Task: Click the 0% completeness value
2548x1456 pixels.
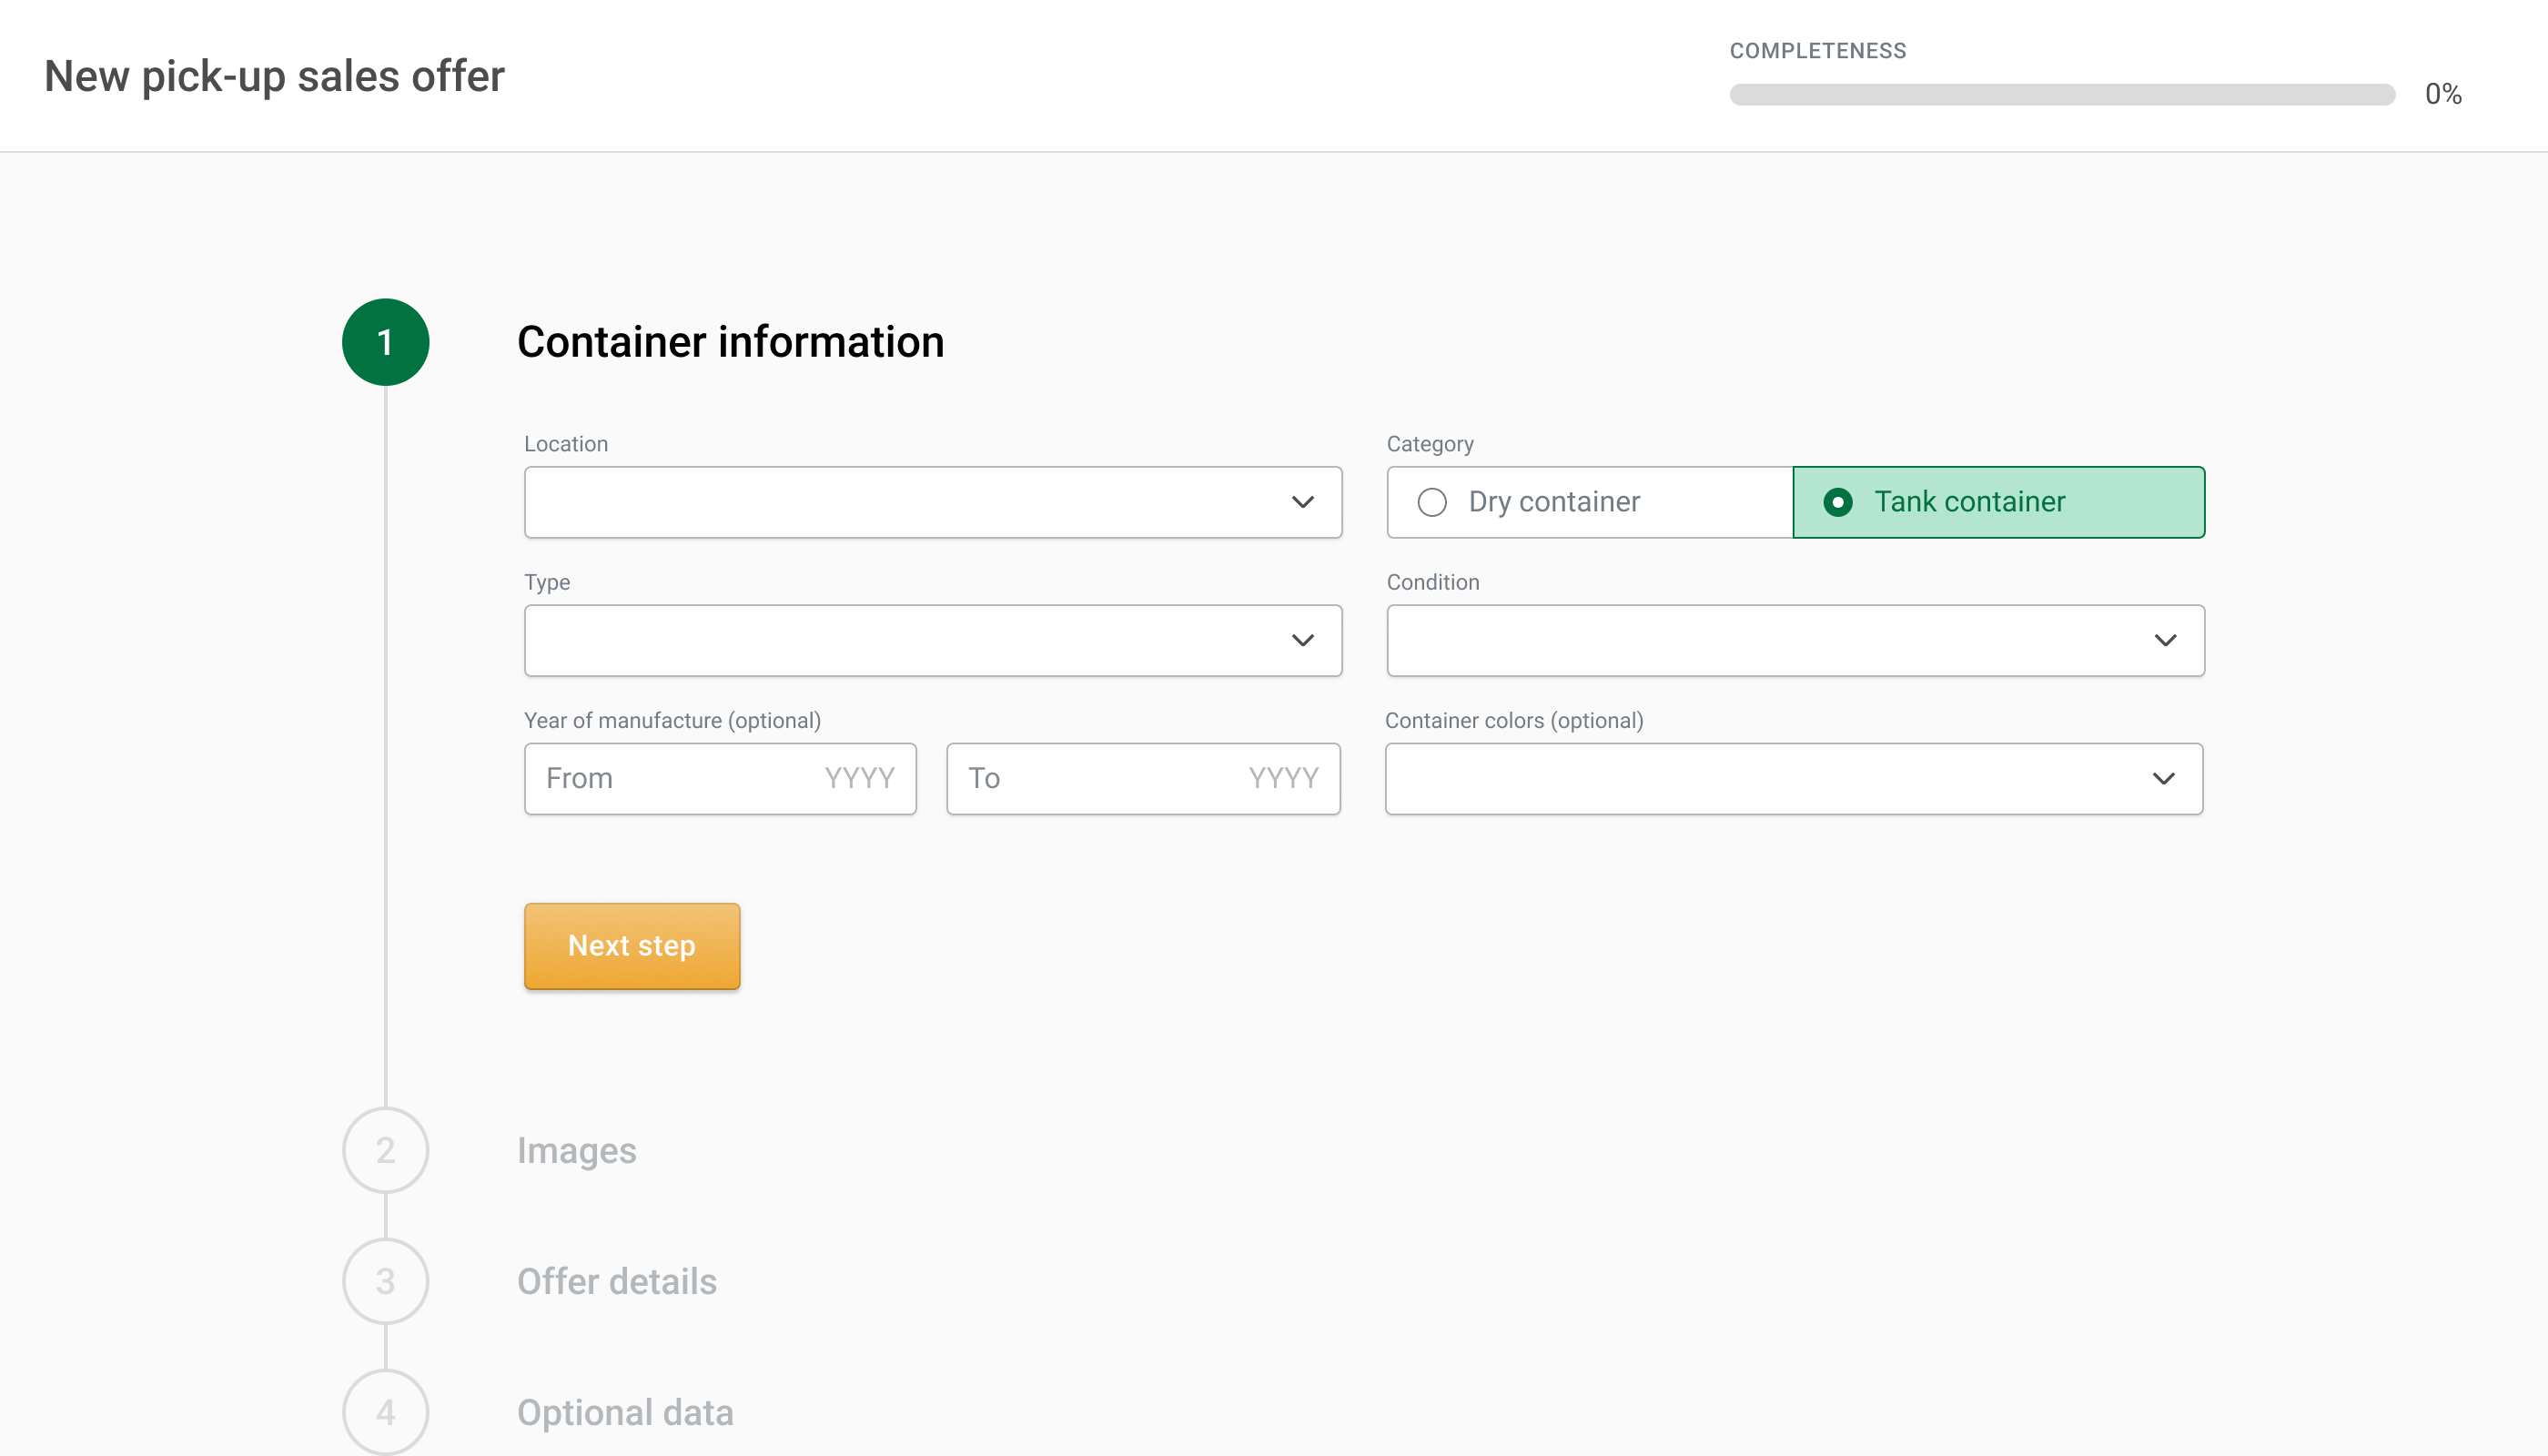Action: pyautogui.click(x=2443, y=94)
